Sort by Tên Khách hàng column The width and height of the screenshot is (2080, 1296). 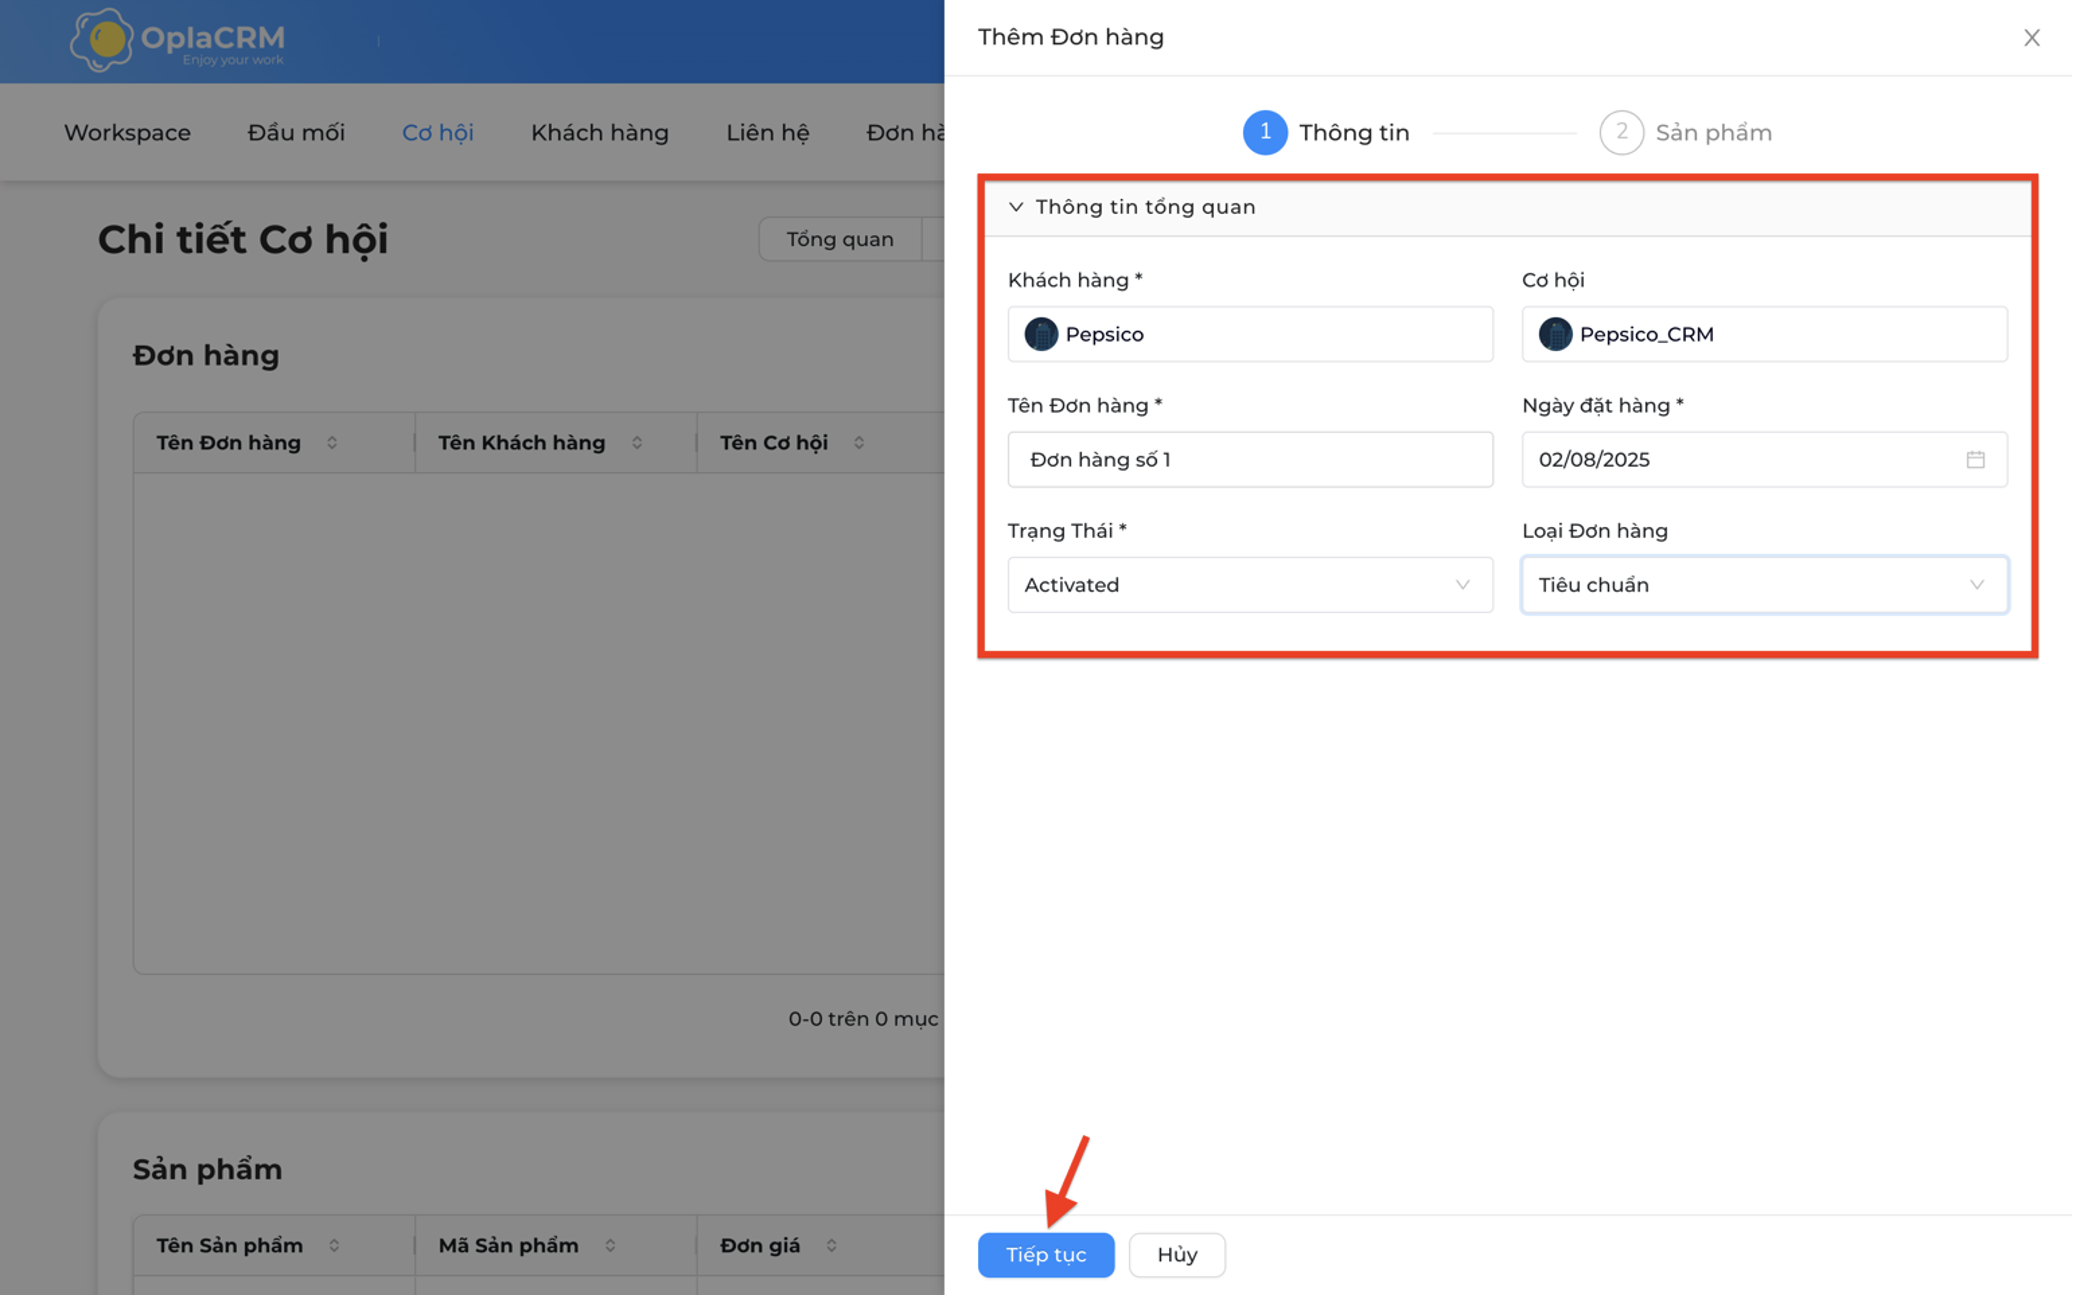tap(637, 443)
